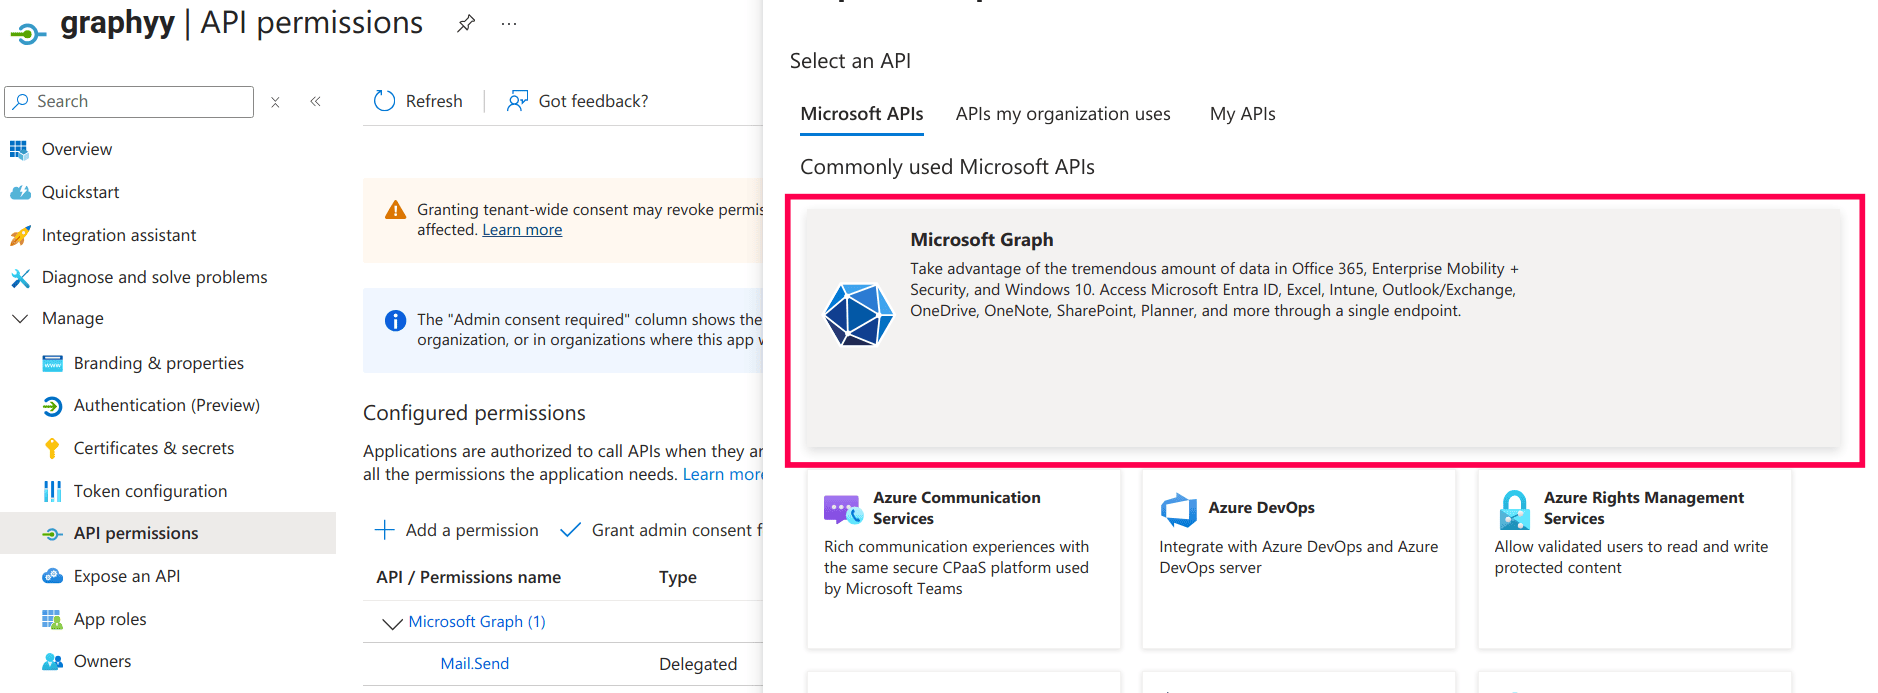Click the Azure DevOps icon
This screenshot has height=693, width=1878.
pos(1179,509)
